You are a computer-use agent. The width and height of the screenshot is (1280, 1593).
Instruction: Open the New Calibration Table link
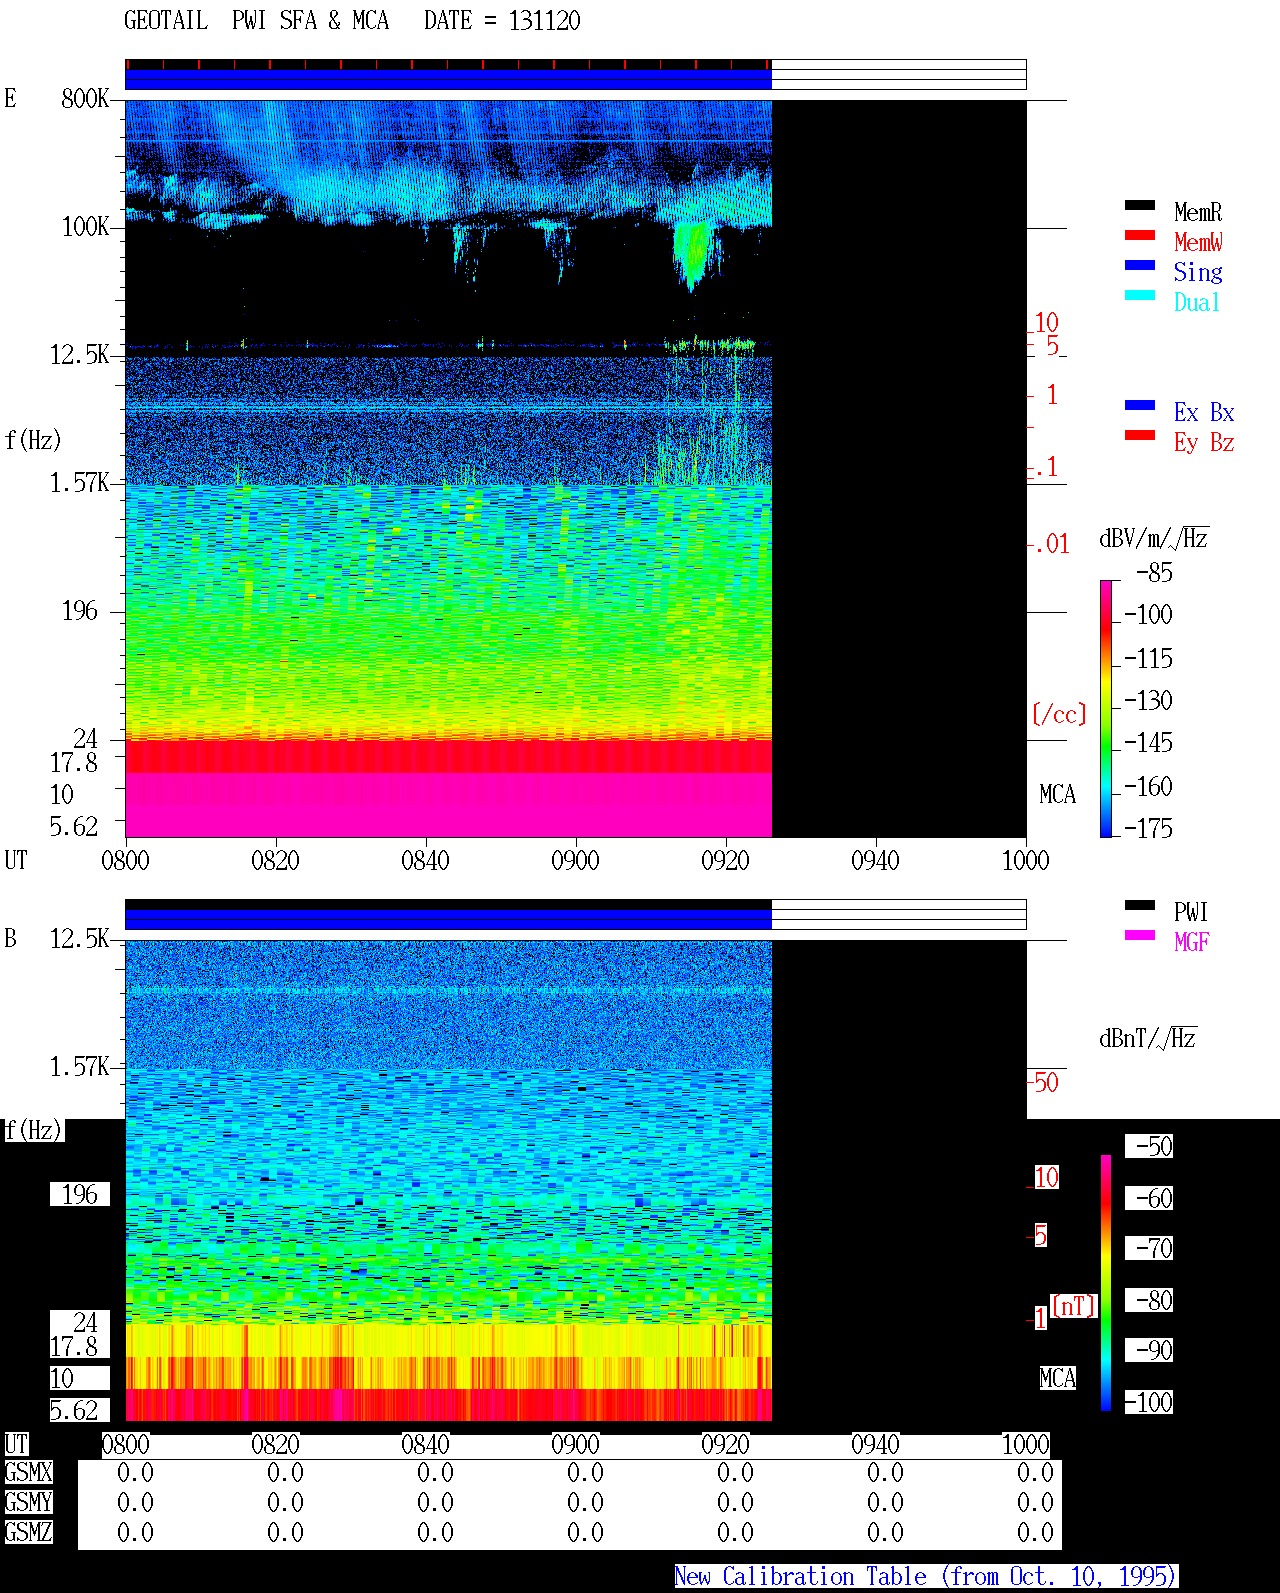(926, 1576)
